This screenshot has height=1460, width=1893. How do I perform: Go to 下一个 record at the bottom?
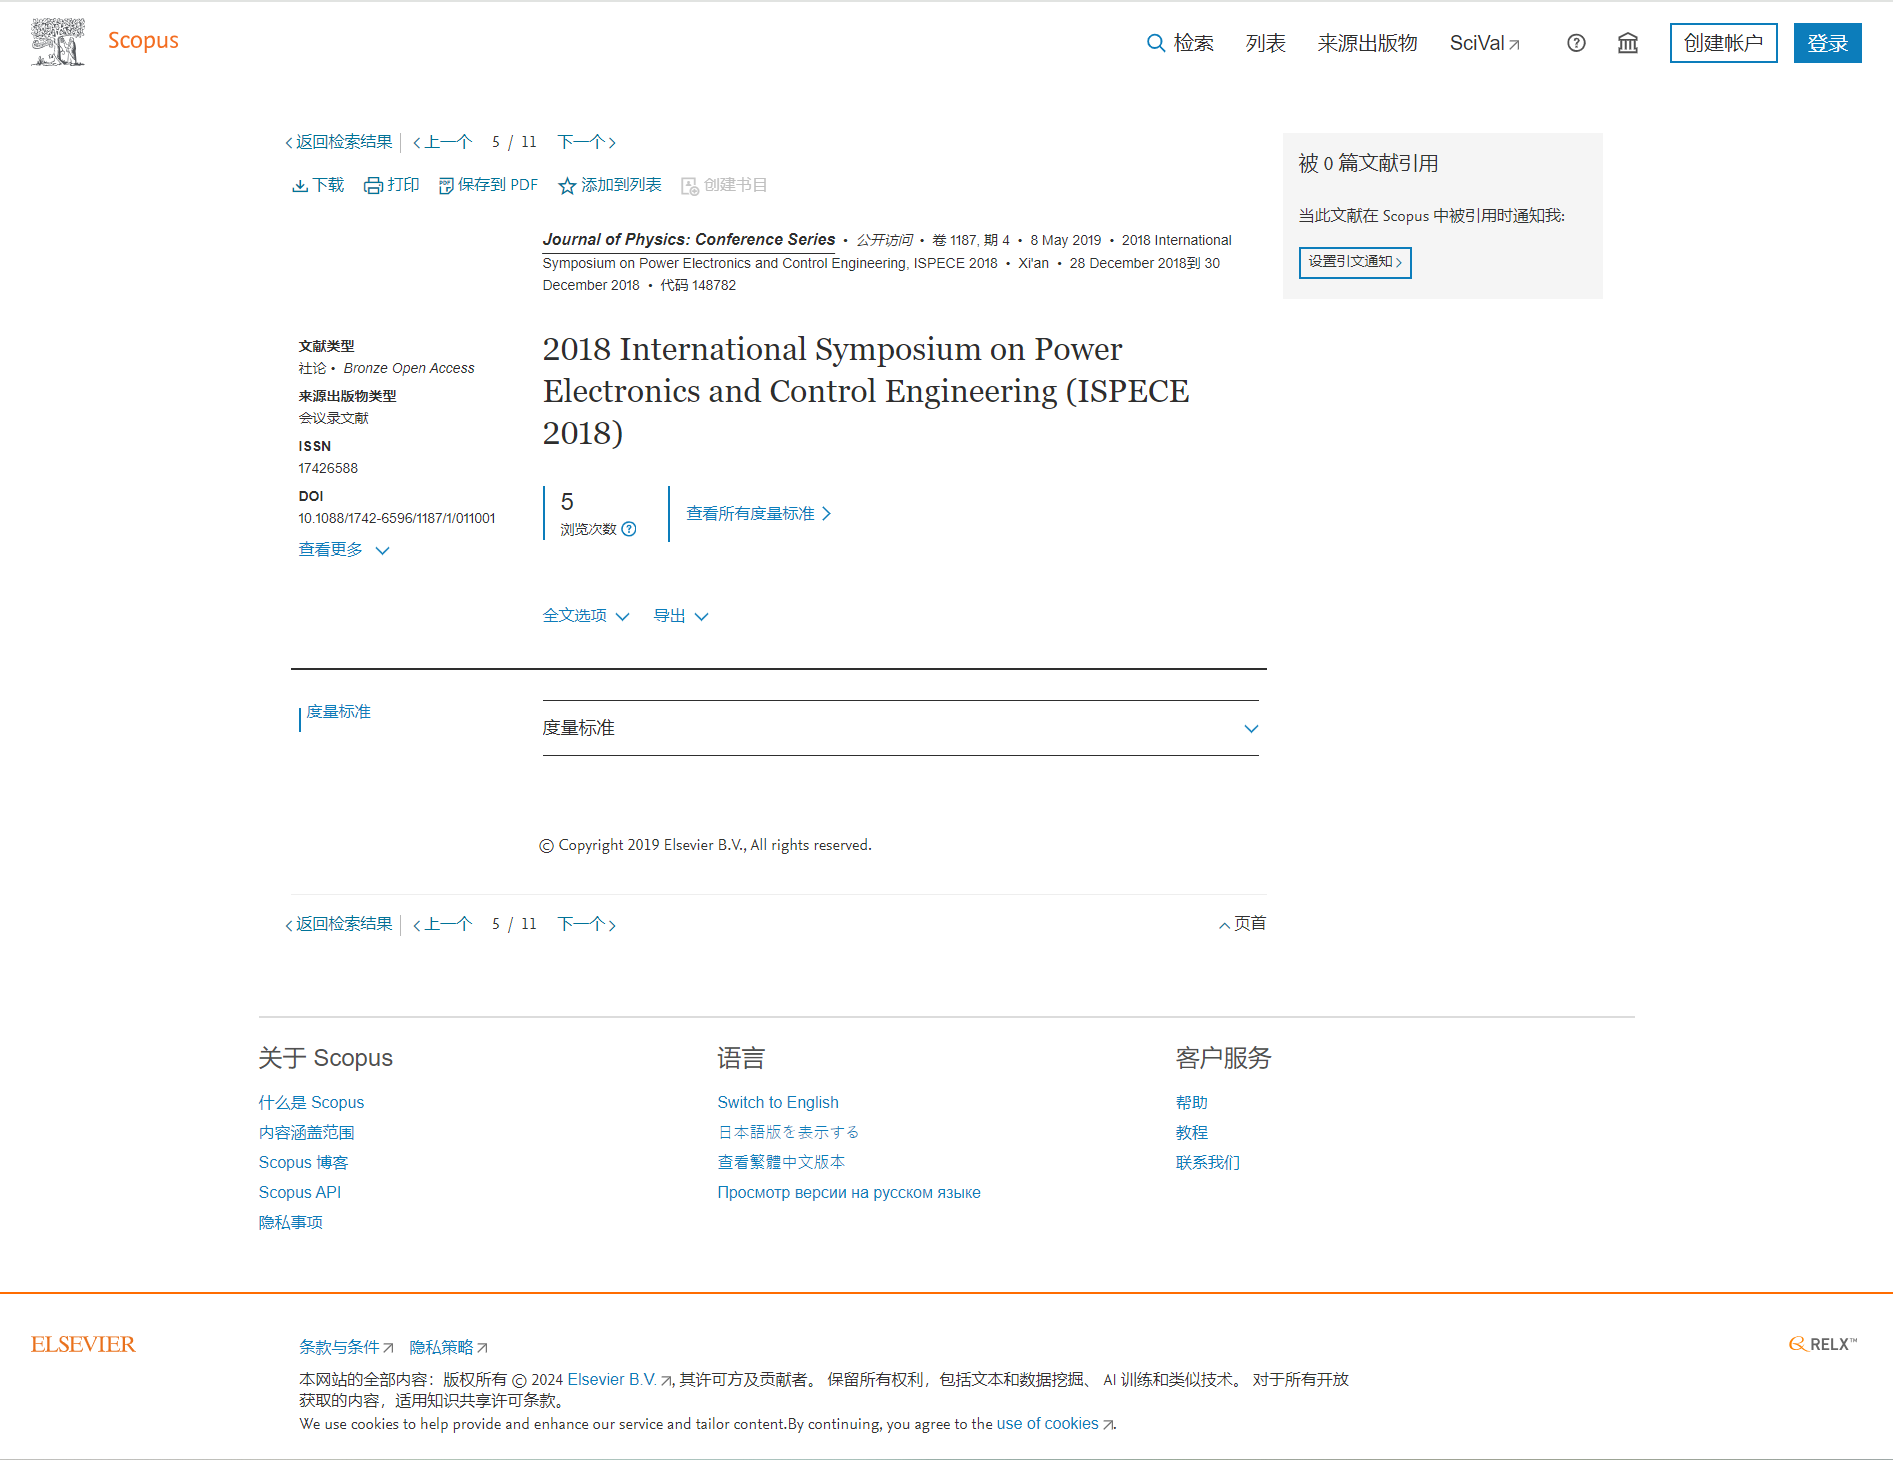pyautogui.click(x=586, y=924)
